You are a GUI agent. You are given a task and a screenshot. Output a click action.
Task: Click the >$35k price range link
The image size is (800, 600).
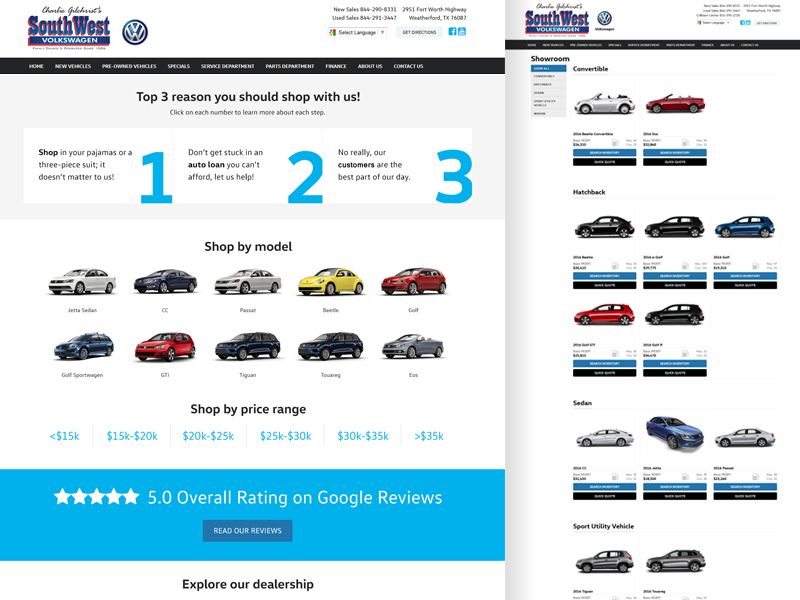[429, 436]
